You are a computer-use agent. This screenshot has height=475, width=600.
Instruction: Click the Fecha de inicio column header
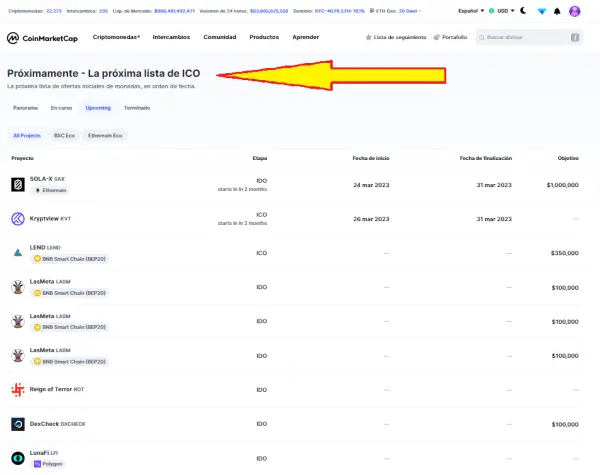(x=371, y=158)
